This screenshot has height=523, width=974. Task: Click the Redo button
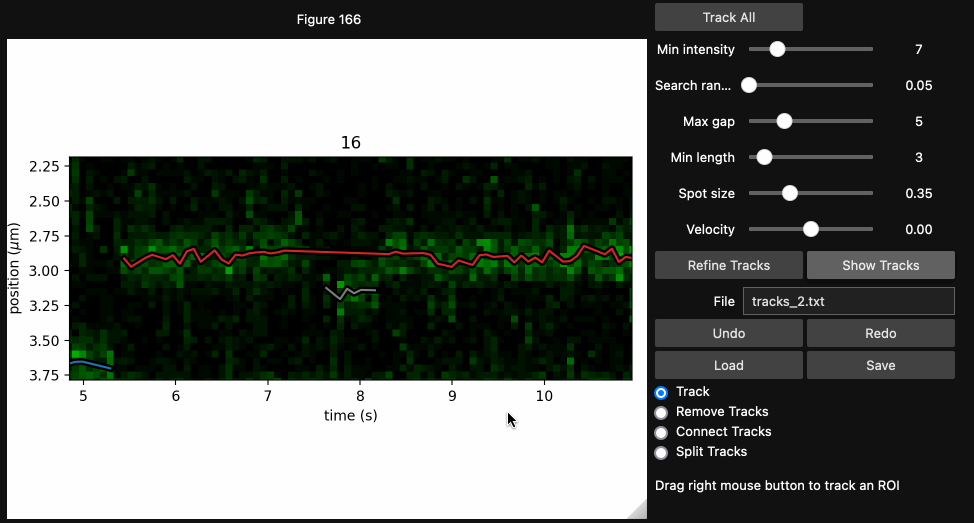(881, 334)
